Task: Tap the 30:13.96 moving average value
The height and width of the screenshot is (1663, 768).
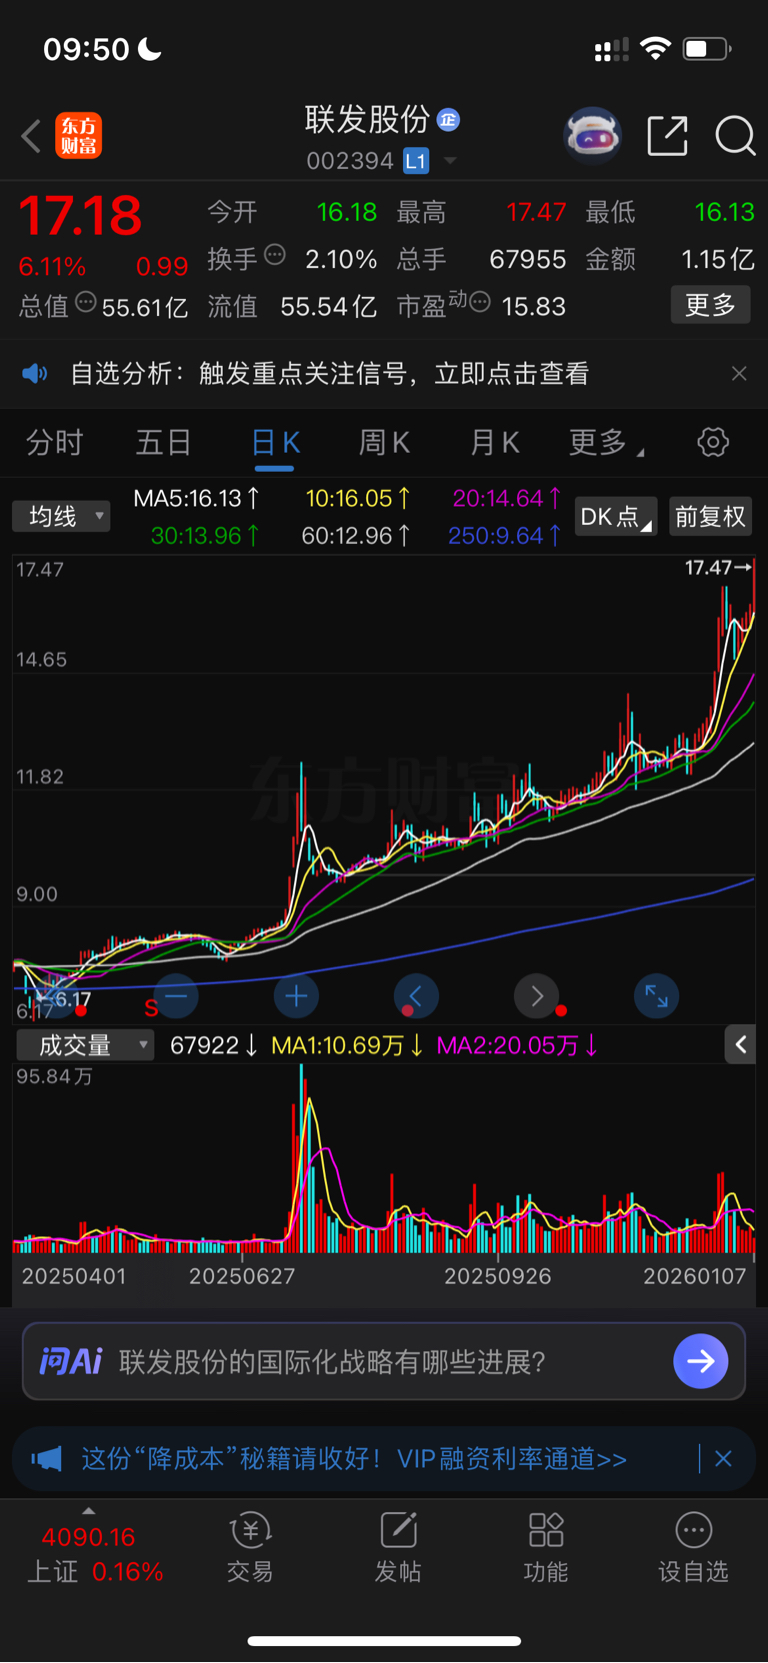Action: [205, 536]
